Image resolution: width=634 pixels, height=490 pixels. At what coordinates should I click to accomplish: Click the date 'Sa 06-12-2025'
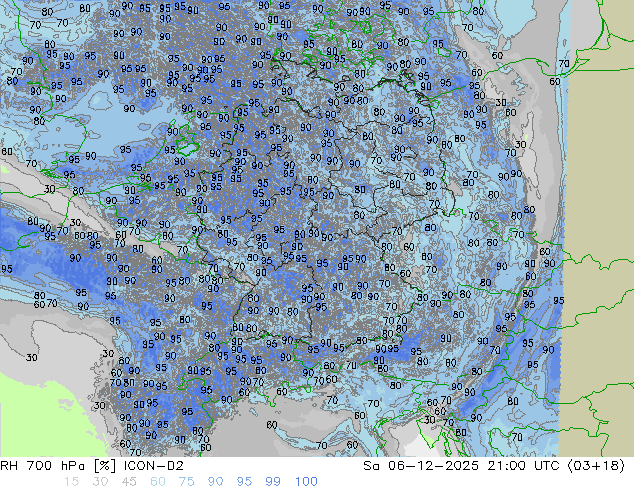tap(421, 466)
